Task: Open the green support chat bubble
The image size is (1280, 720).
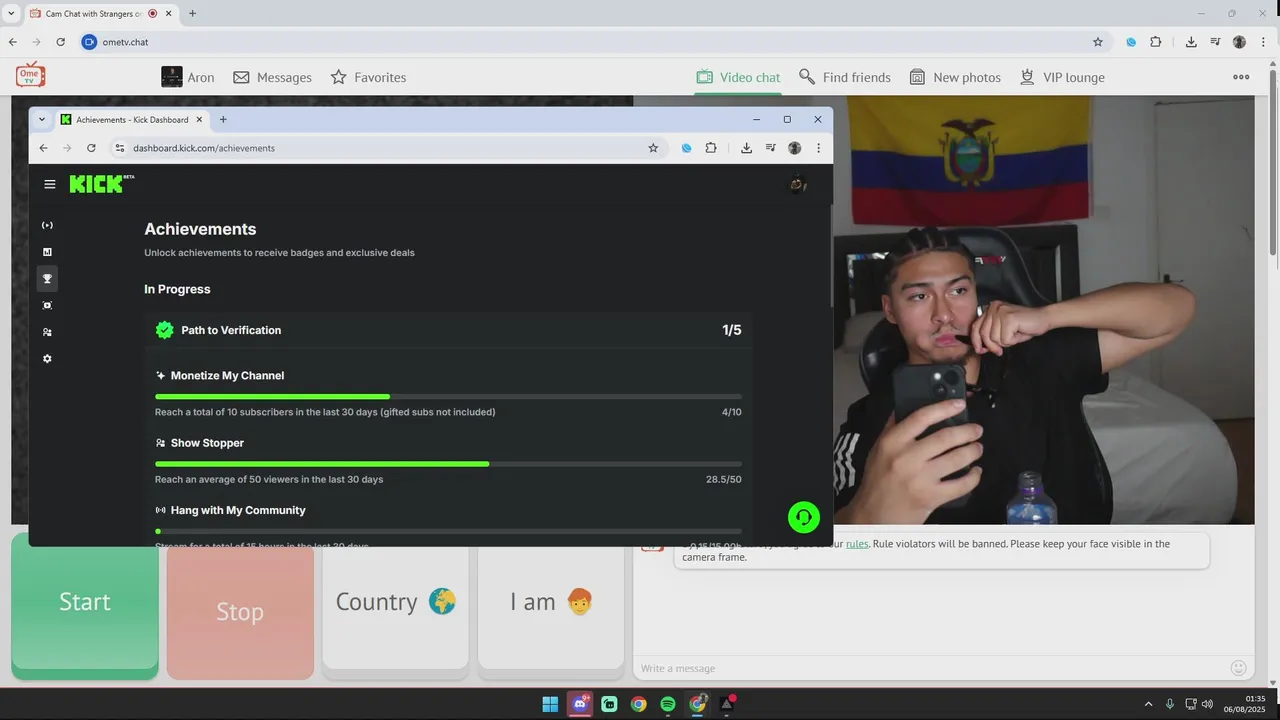Action: pos(804,517)
